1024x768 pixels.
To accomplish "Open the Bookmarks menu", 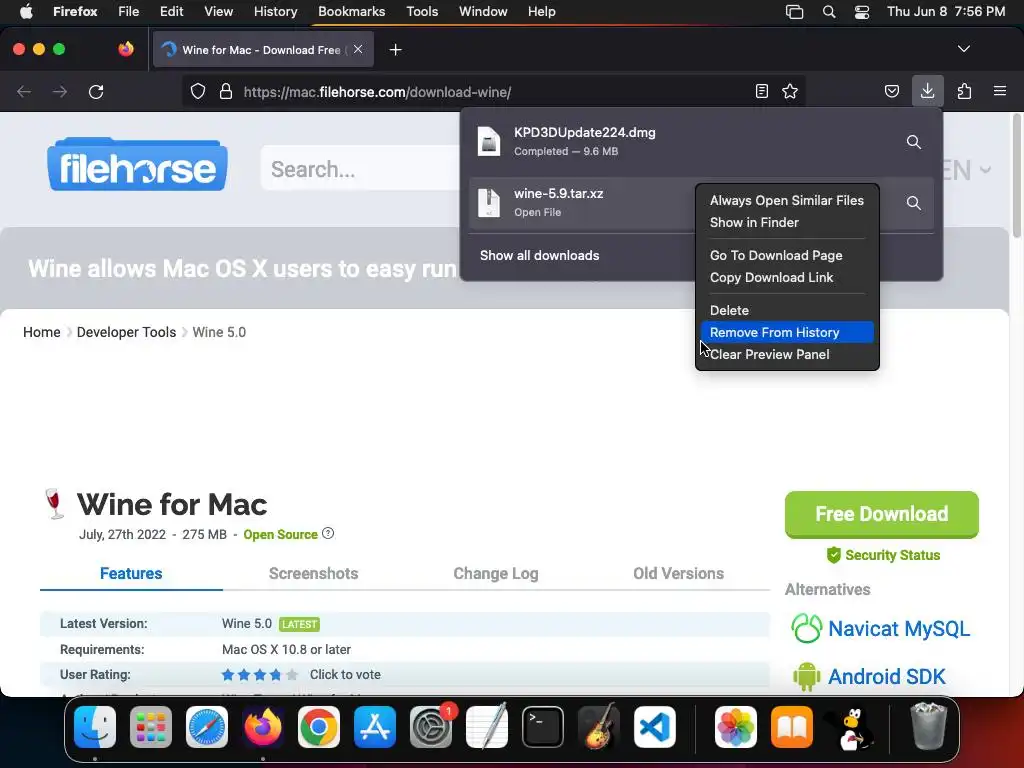I will (x=351, y=12).
